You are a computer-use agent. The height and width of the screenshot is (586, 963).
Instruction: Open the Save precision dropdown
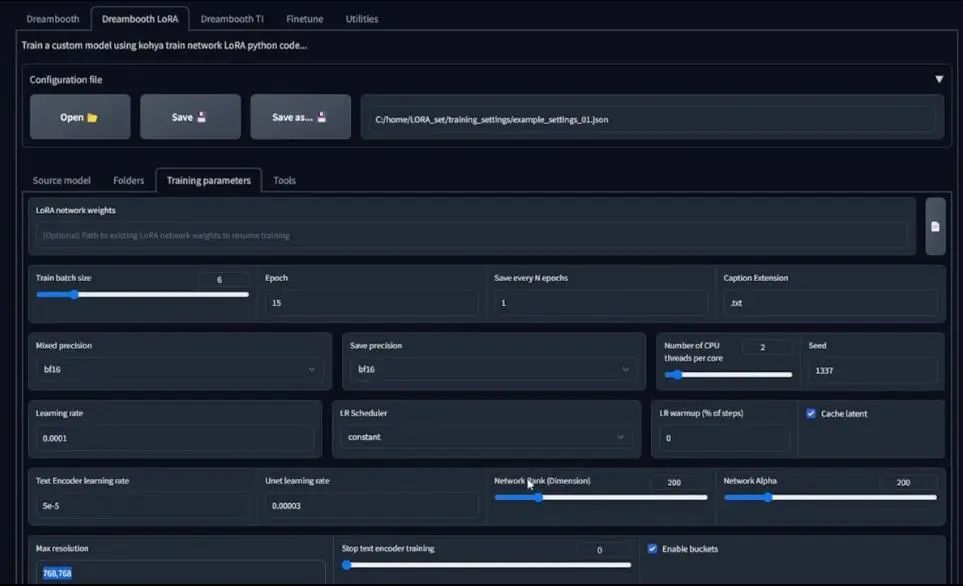494,369
